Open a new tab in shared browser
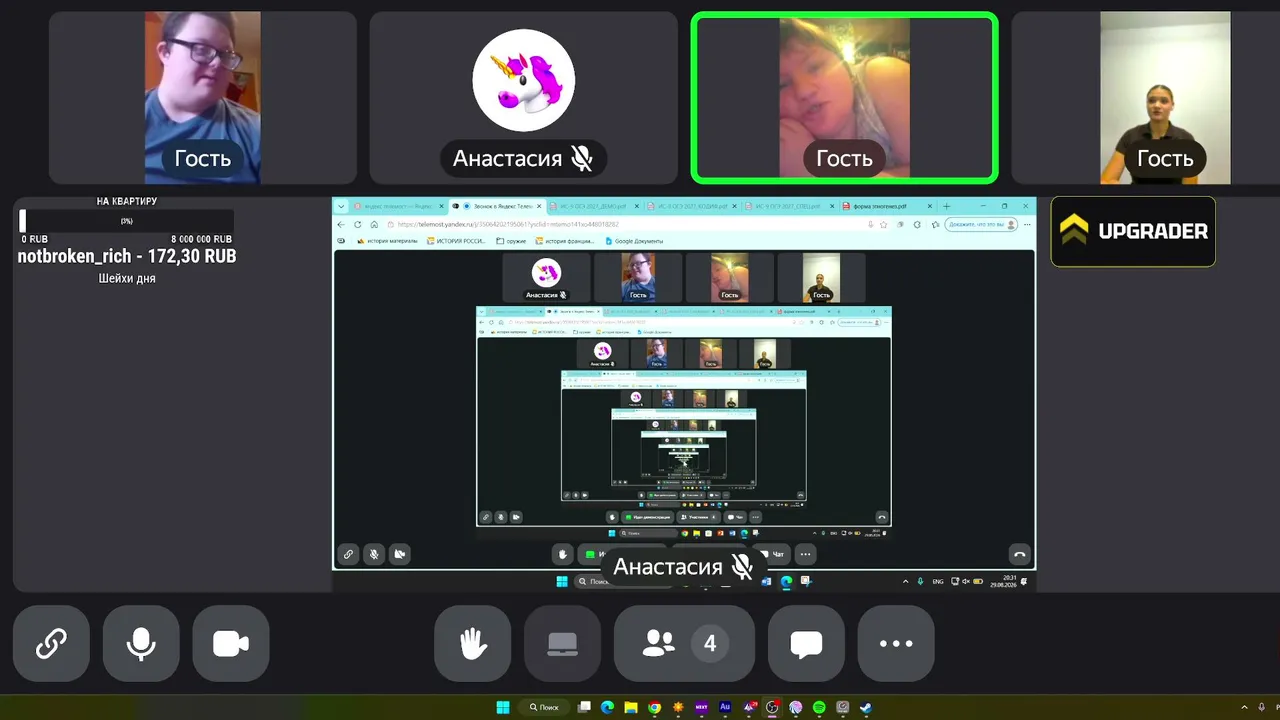 pyautogui.click(x=946, y=206)
